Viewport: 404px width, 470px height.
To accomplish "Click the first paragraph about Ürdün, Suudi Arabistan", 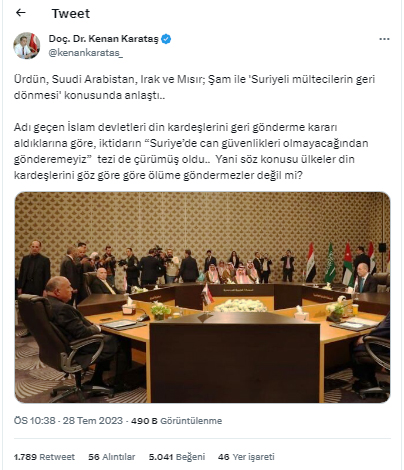I will 194,87.
